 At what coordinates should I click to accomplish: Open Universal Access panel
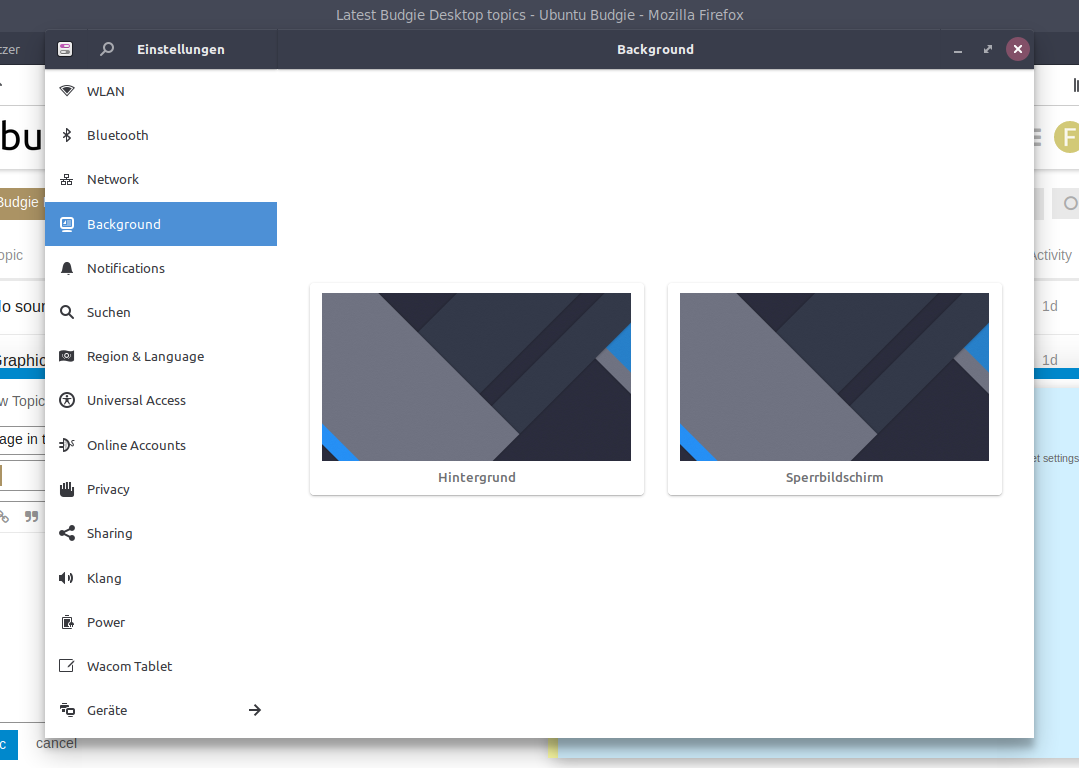point(136,400)
